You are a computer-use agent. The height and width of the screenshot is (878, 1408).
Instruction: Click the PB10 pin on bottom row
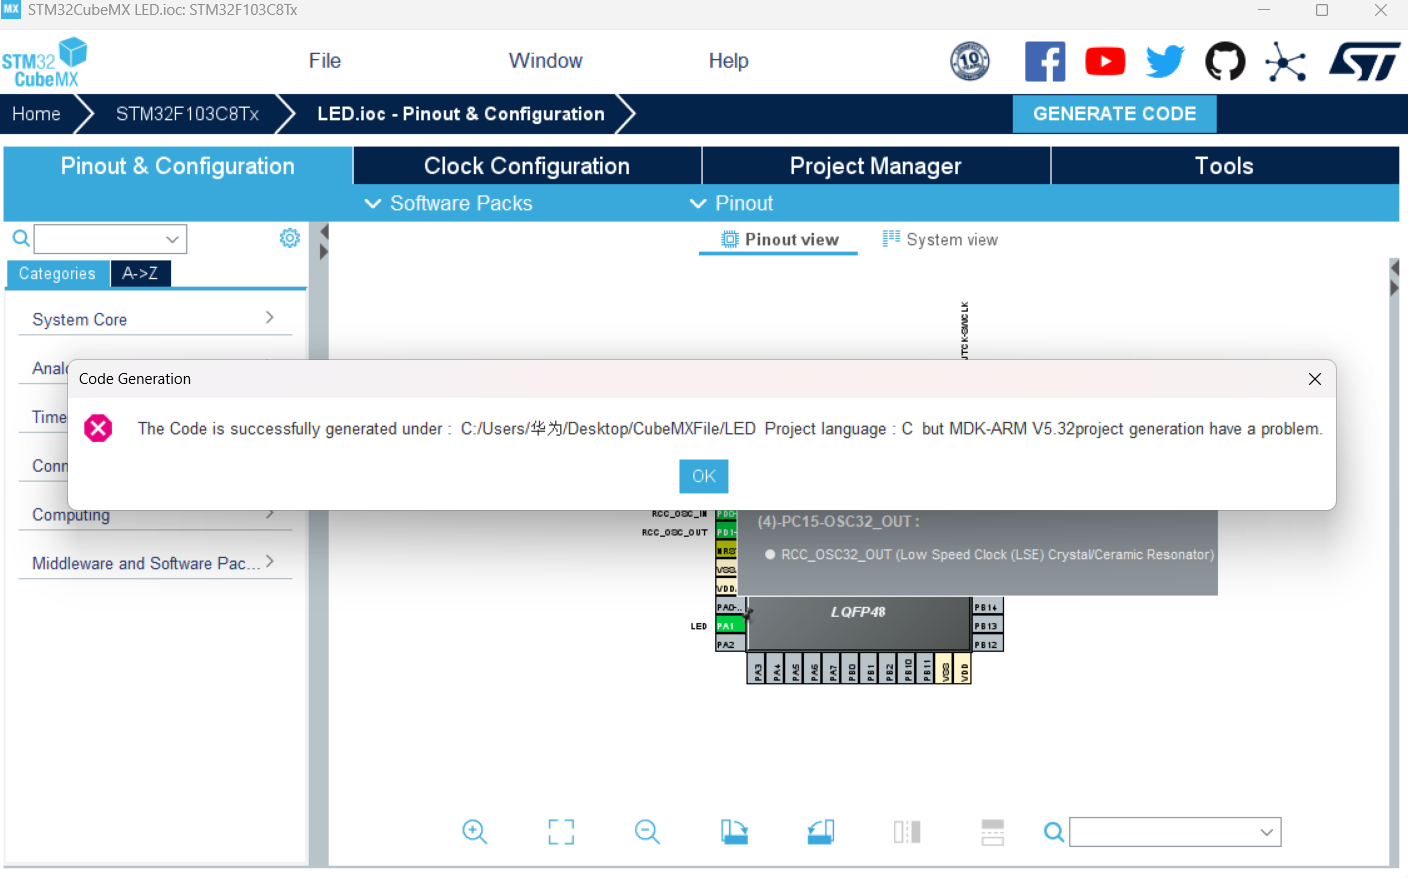(x=908, y=669)
